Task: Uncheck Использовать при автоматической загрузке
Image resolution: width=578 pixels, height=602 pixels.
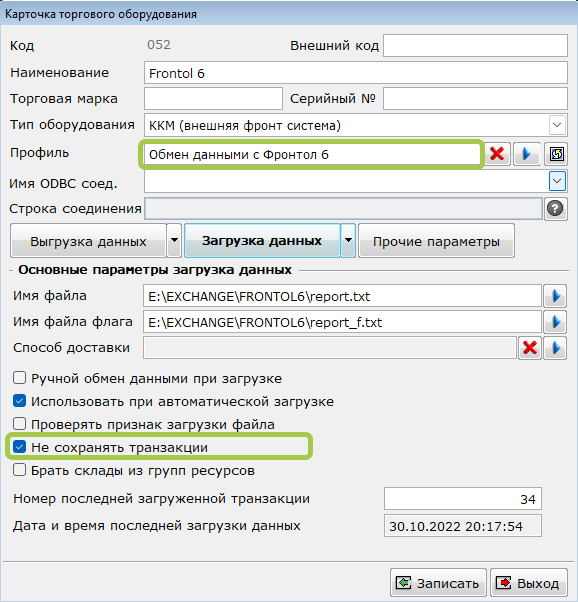Action: coord(20,401)
